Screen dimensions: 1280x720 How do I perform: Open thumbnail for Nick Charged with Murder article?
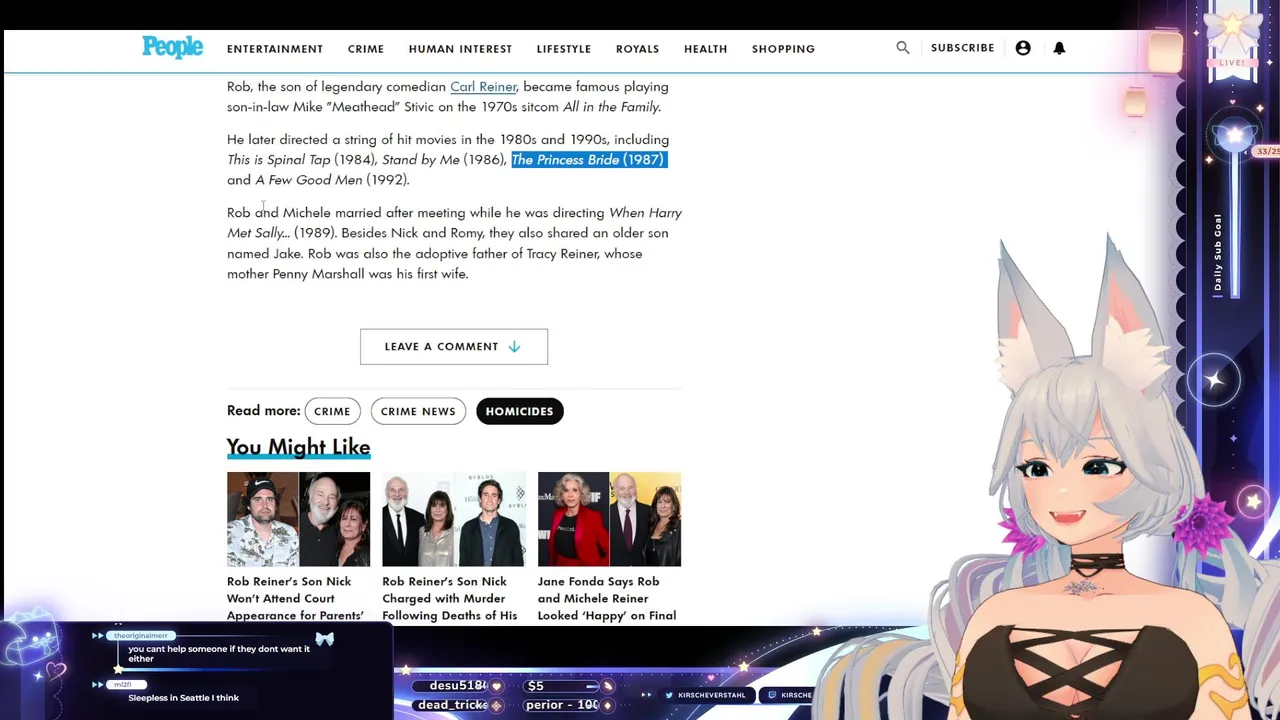[454, 519]
